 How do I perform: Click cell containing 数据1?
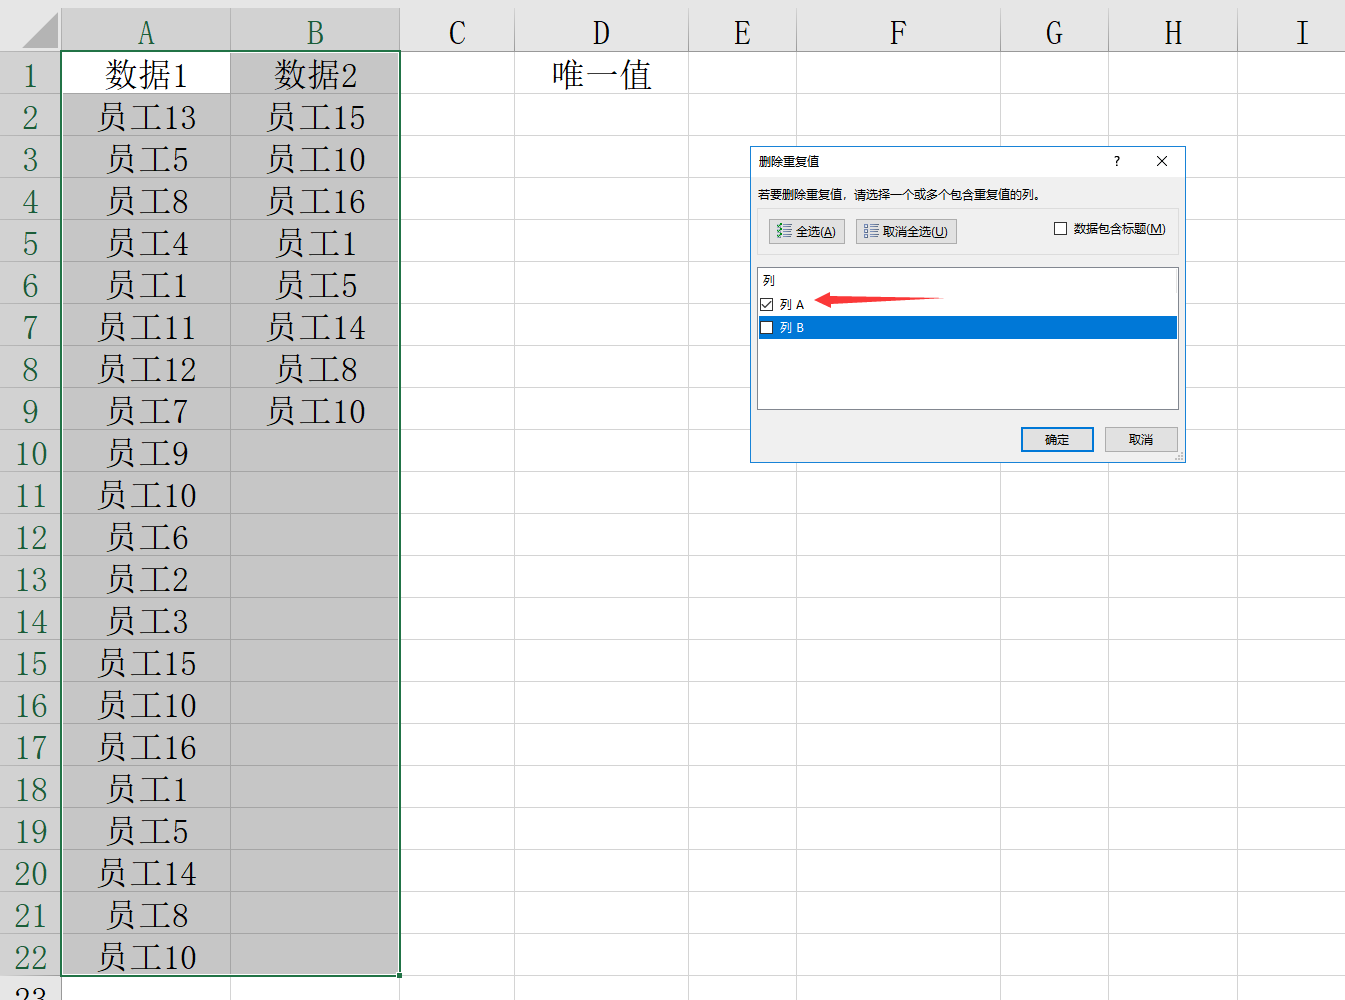146,74
